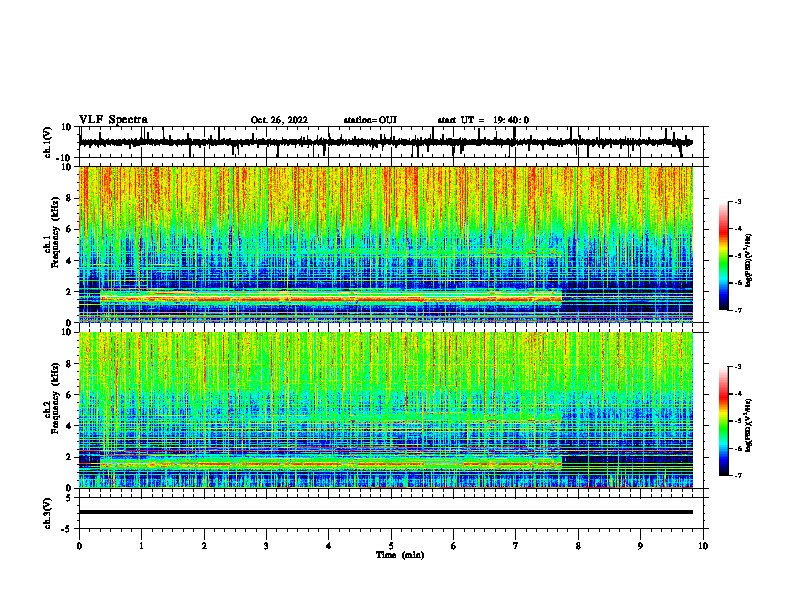792x612 pixels.
Task: Click the ch.1 spectrogram color bar
Action: click(x=723, y=256)
